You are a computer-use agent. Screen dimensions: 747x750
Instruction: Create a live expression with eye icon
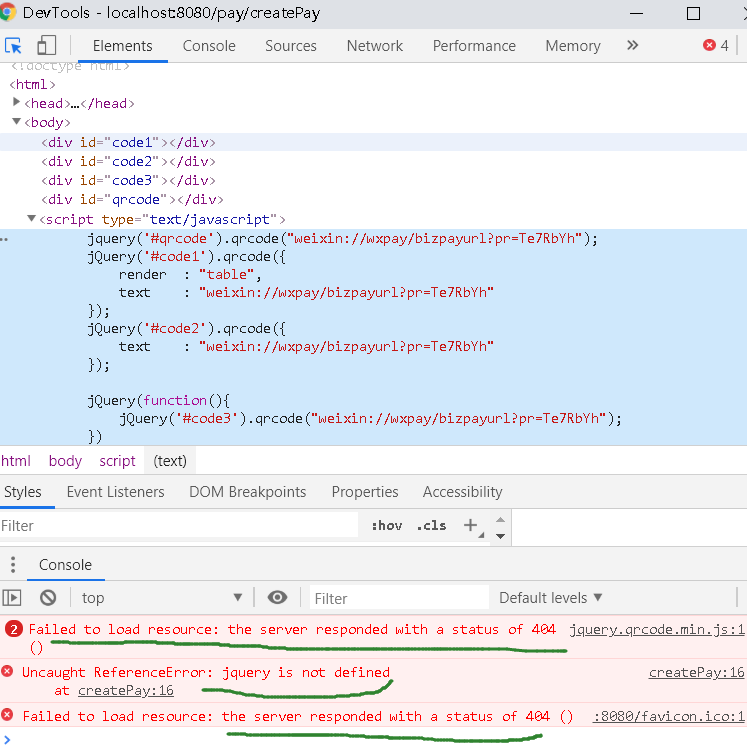click(x=277, y=597)
